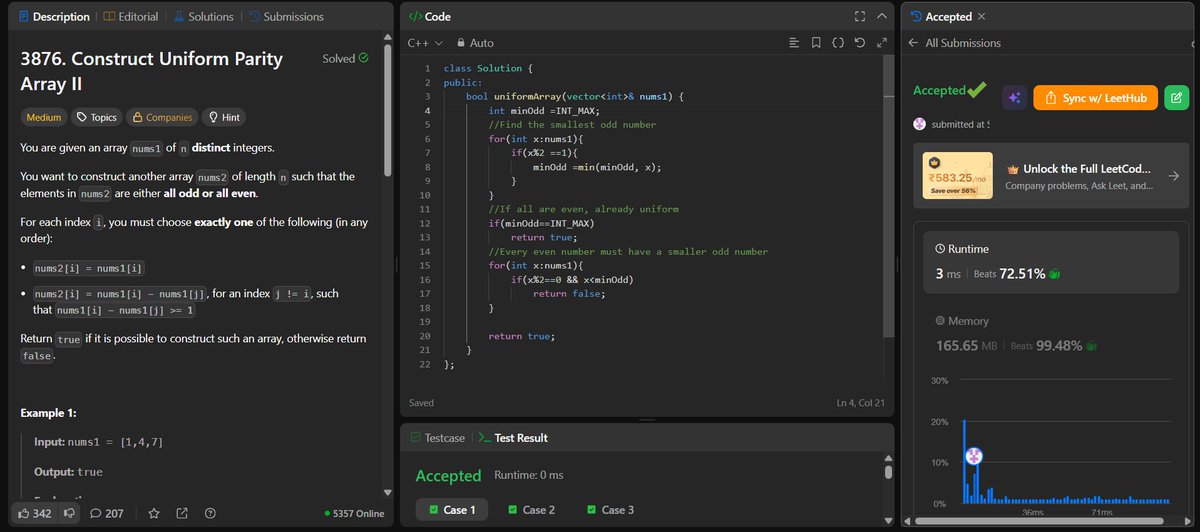This screenshot has width=1200, height=532.
Task: Click the curly braces icon in the code toolbar
Action: click(x=838, y=43)
